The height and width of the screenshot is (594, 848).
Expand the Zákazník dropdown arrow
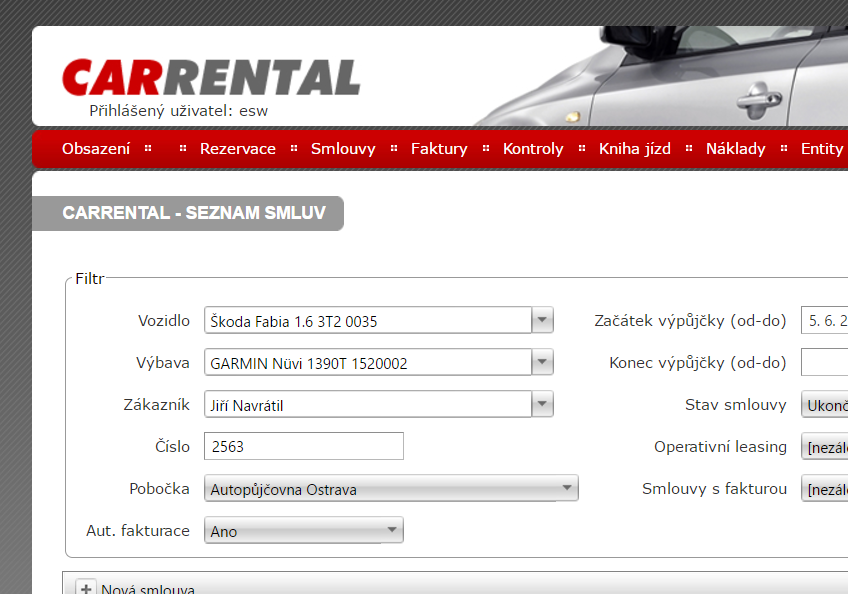coord(542,405)
